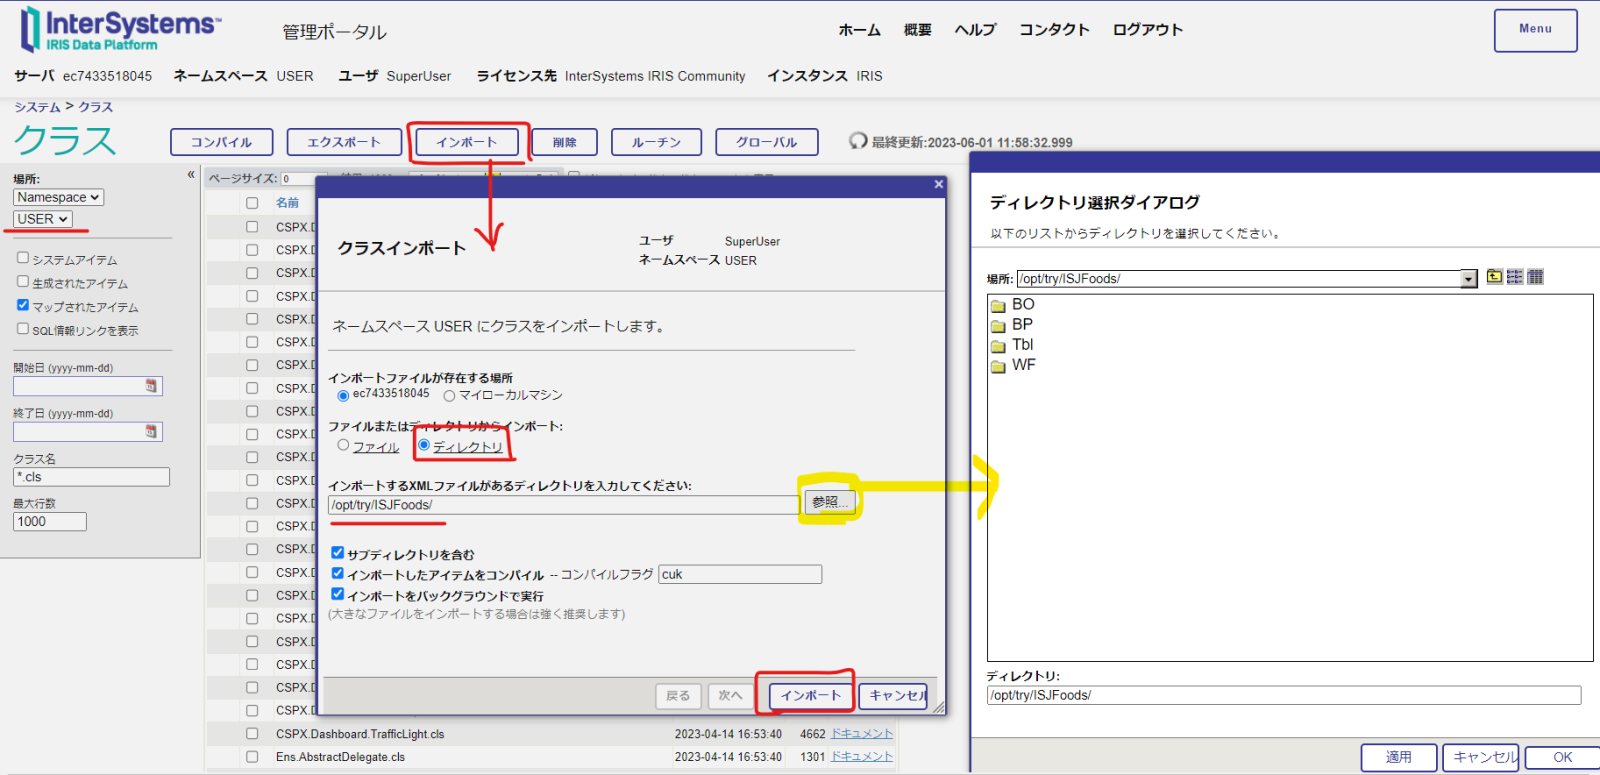Click the refresh icon beside last updated time

pos(858,141)
